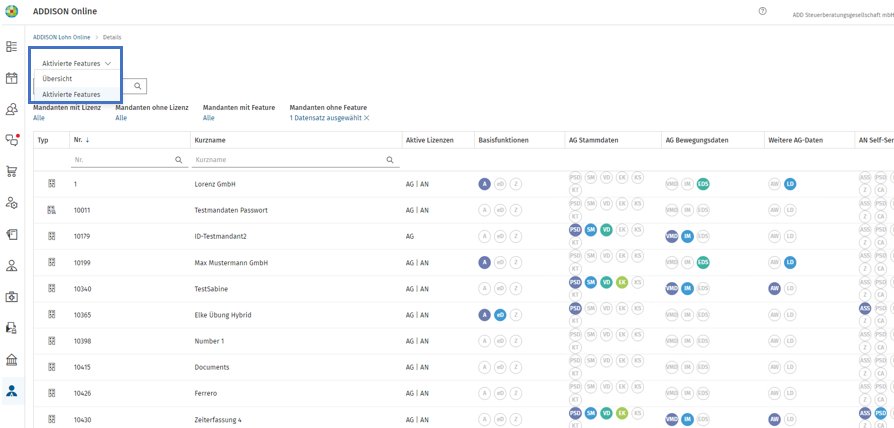Toggle the A badge in Lorenz GmbH row

click(x=484, y=184)
